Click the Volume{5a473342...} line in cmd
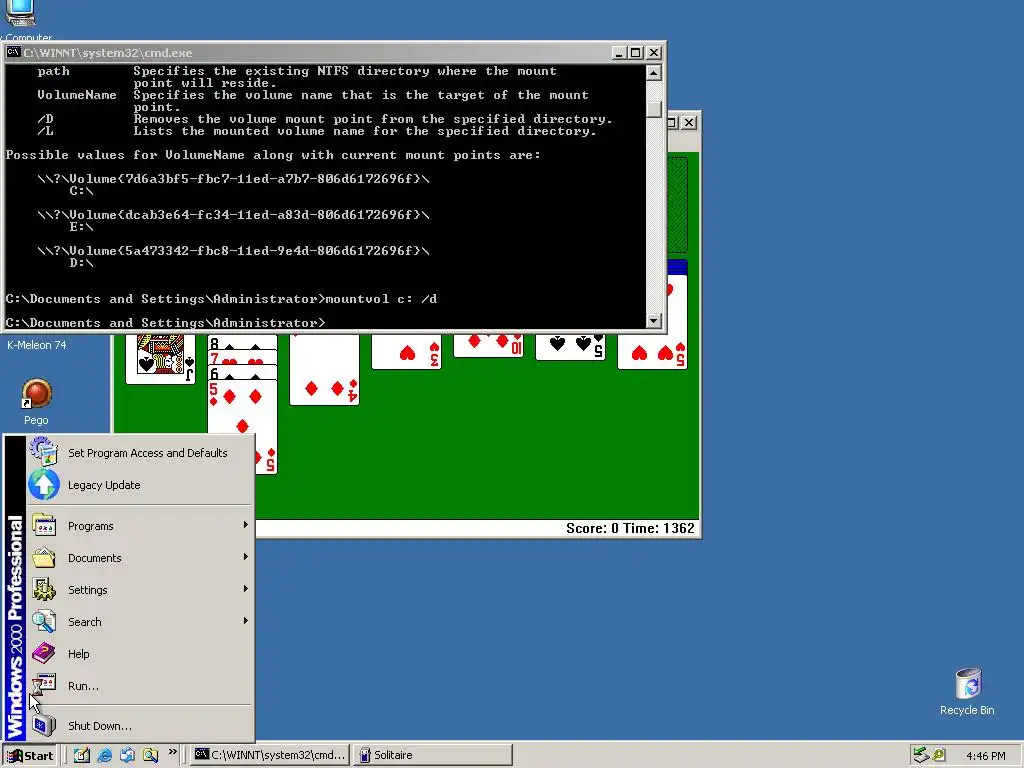The image size is (1024, 768). tap(233, 250)
